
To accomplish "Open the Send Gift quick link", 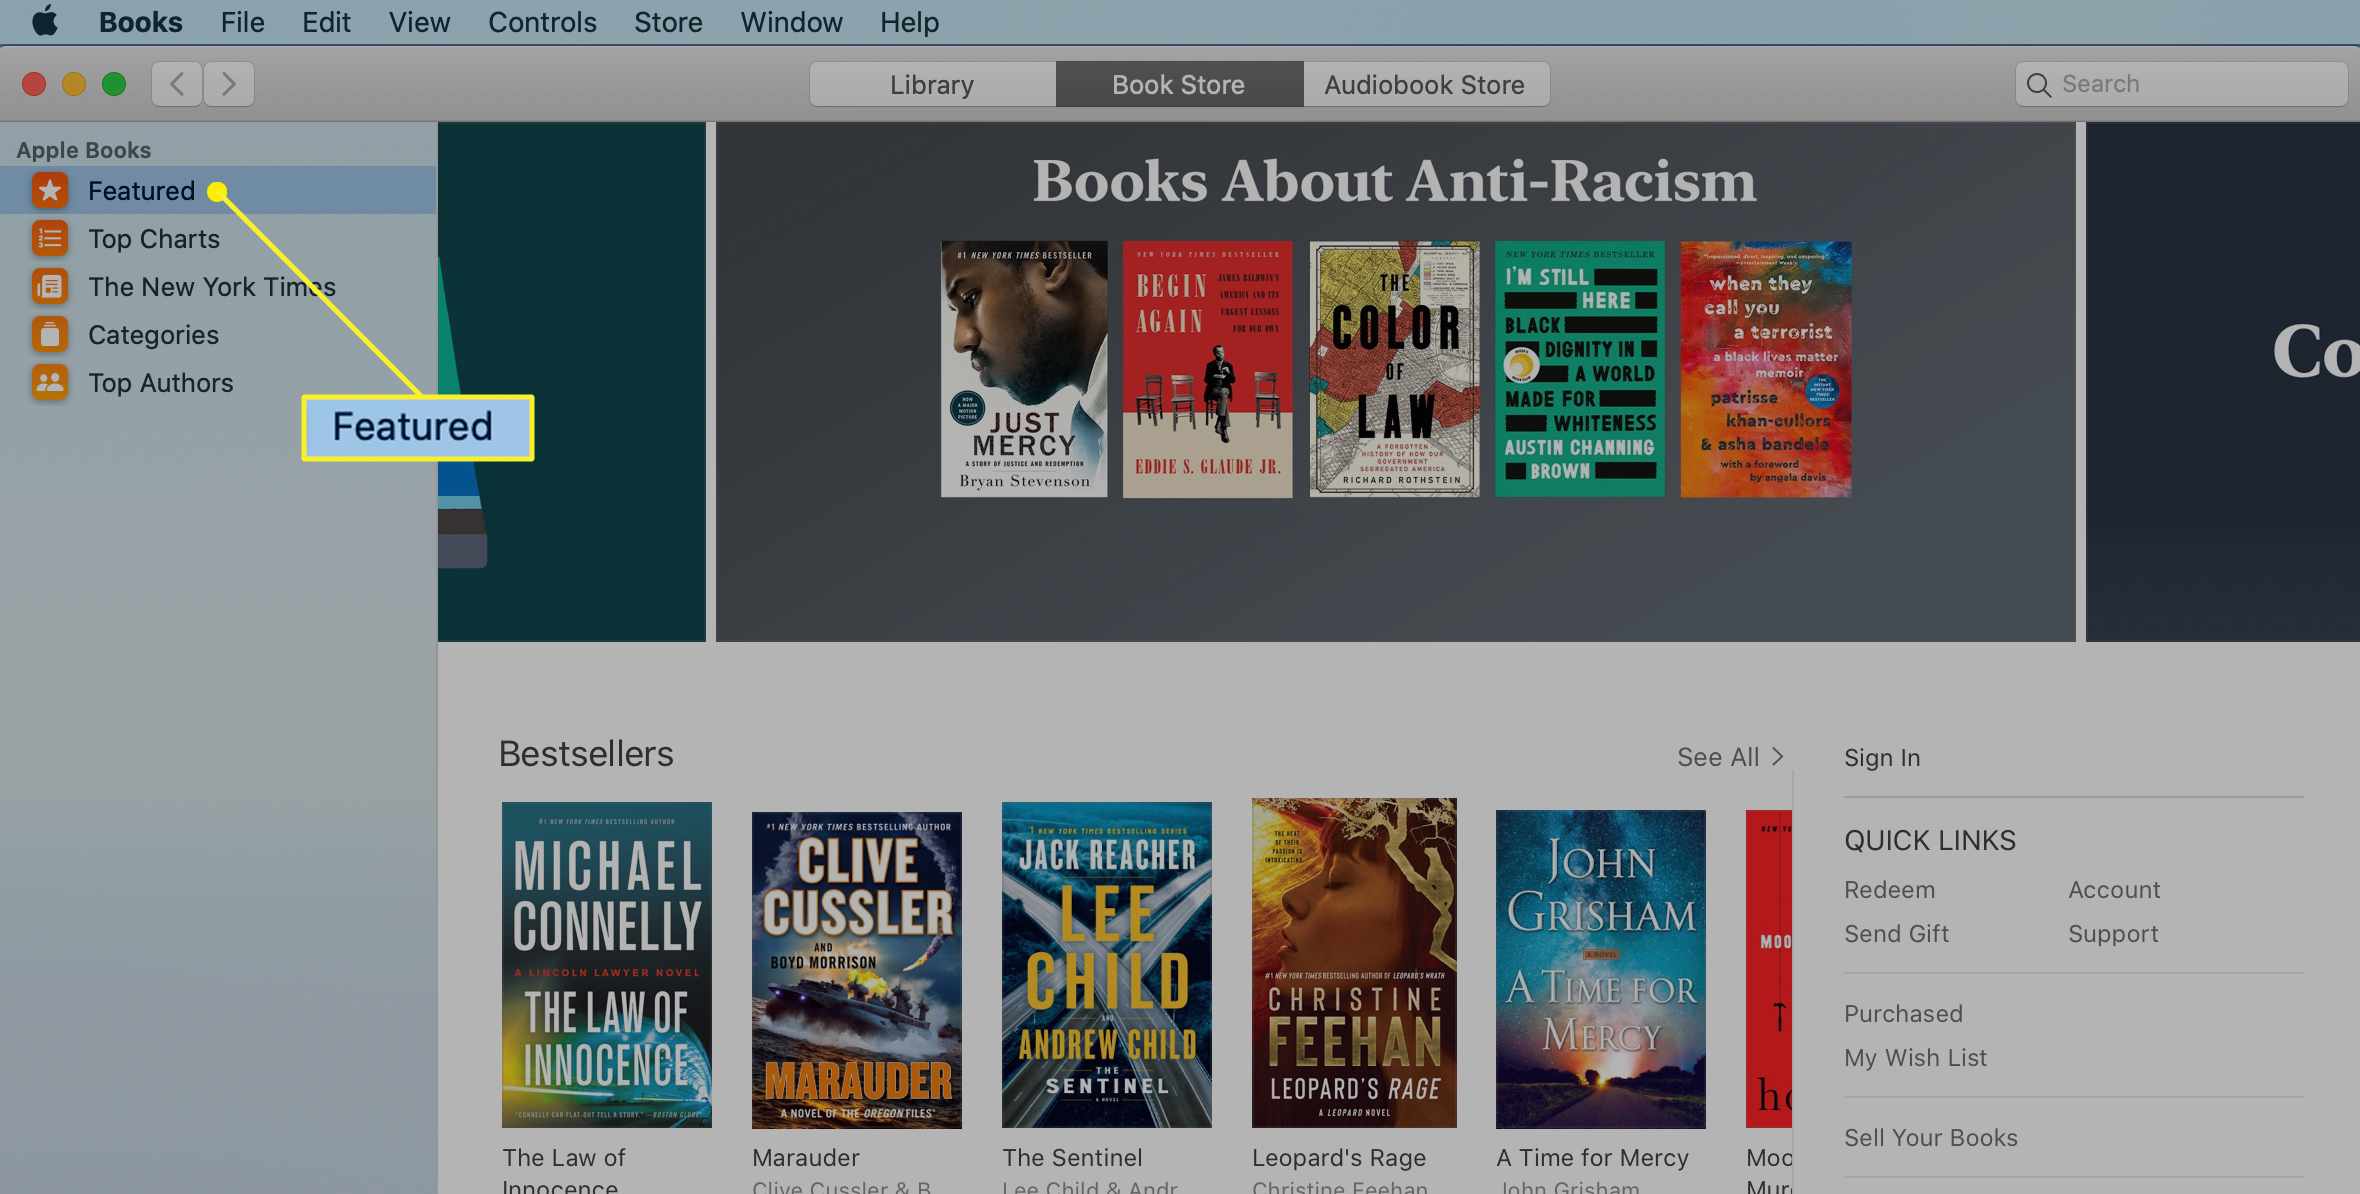I will point(1896,933).
